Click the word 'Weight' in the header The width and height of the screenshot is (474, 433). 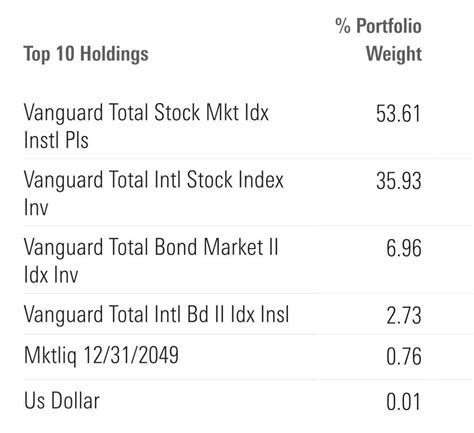pyautogui.click(x=394, y=54)
